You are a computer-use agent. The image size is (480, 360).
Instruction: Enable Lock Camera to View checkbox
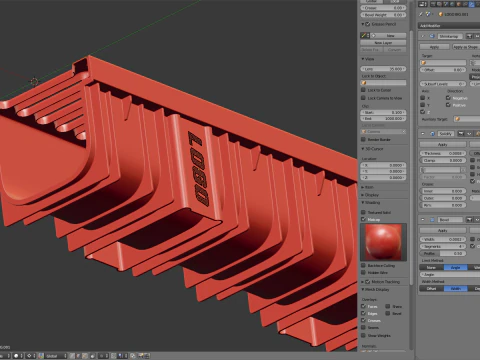(x=363, y=98)
